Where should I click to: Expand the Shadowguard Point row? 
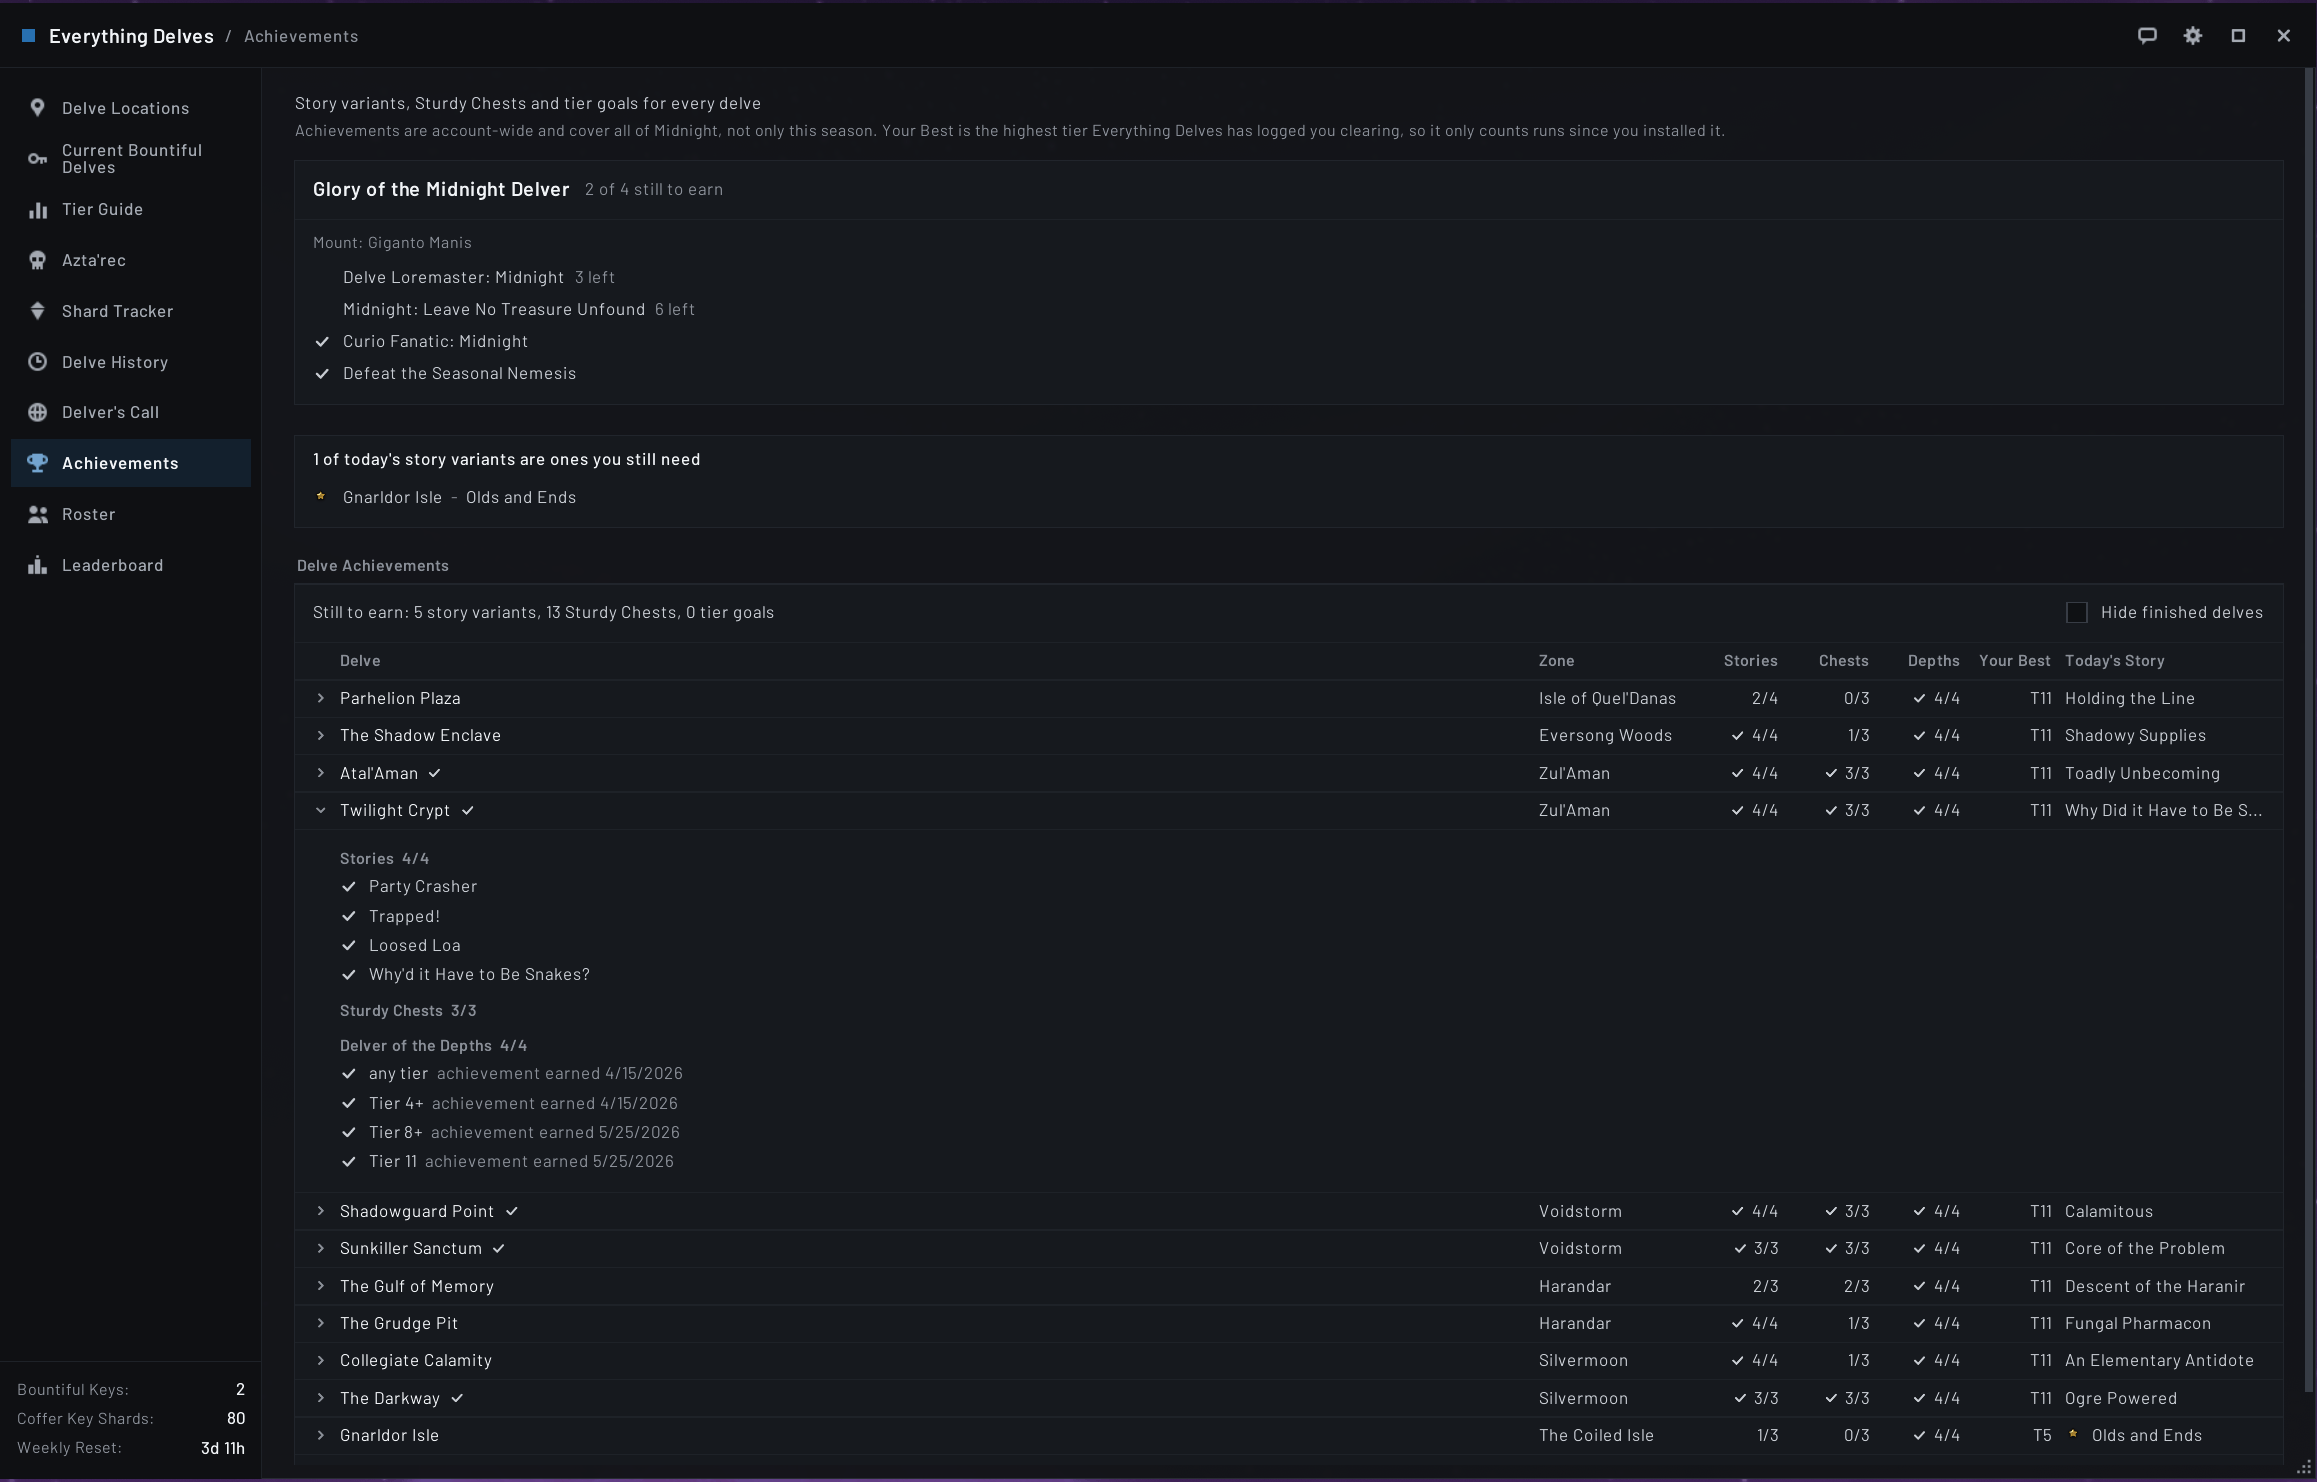[320, 1211]
